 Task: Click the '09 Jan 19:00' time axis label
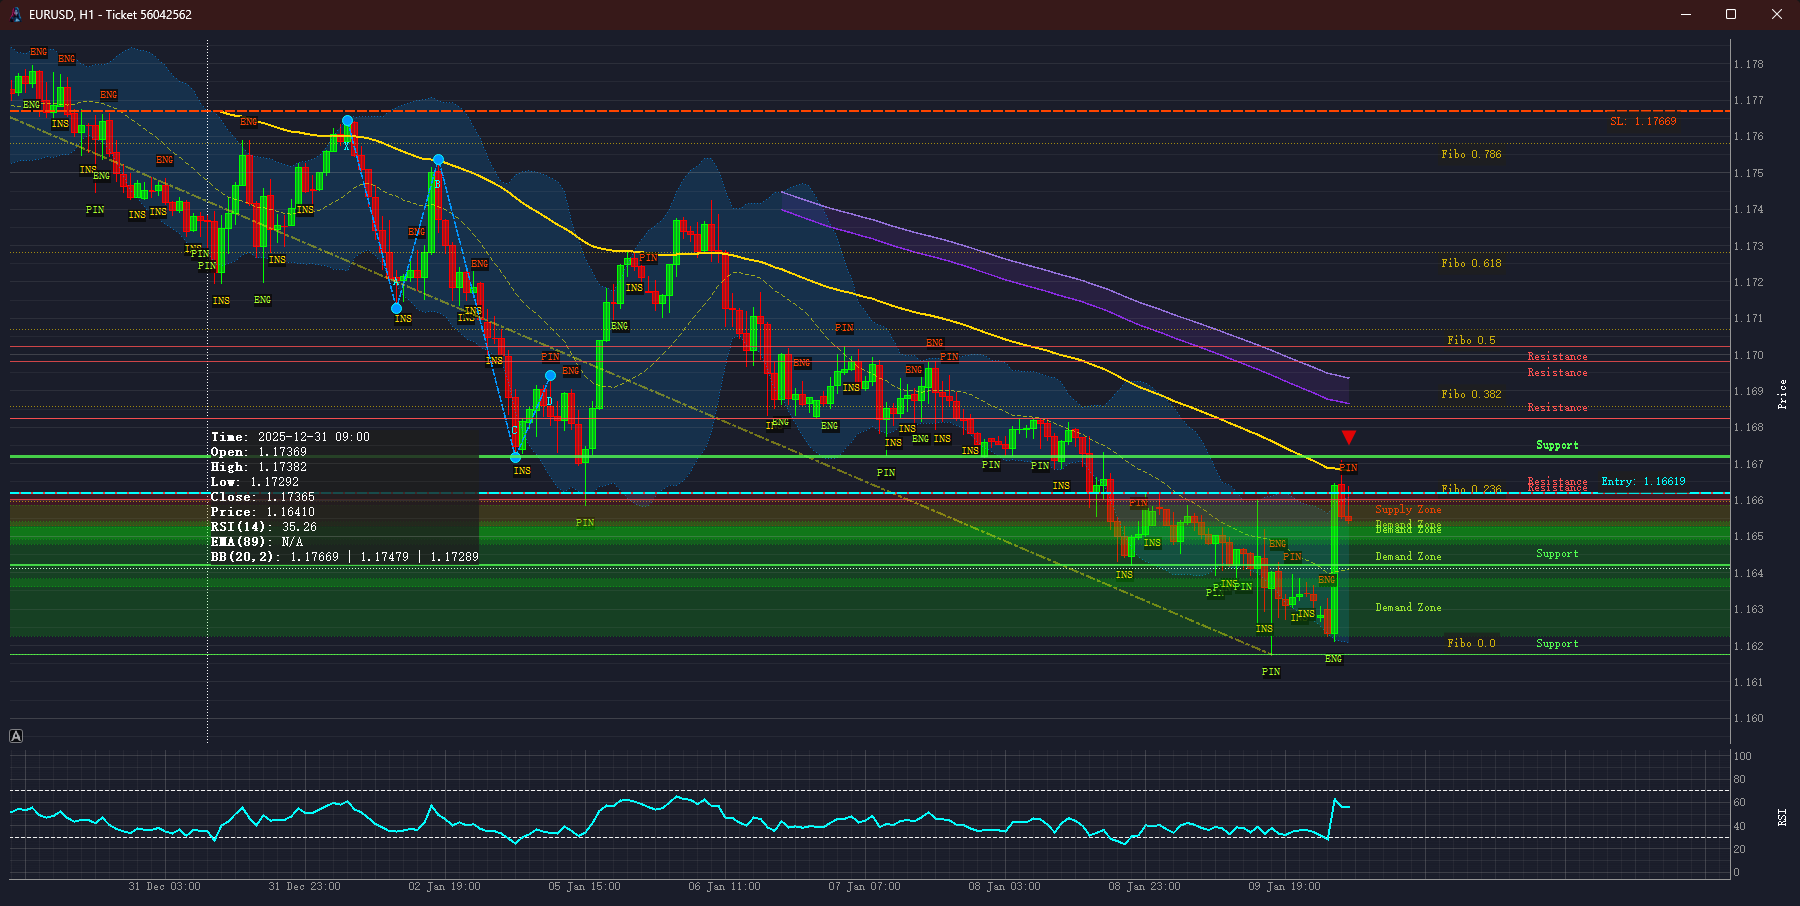coord(1285,886)
